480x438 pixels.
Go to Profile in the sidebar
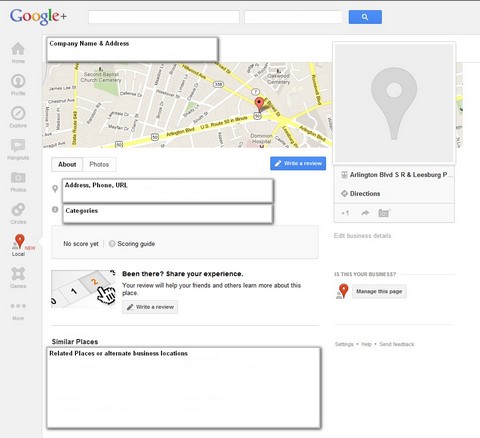[x=18, y=81]
